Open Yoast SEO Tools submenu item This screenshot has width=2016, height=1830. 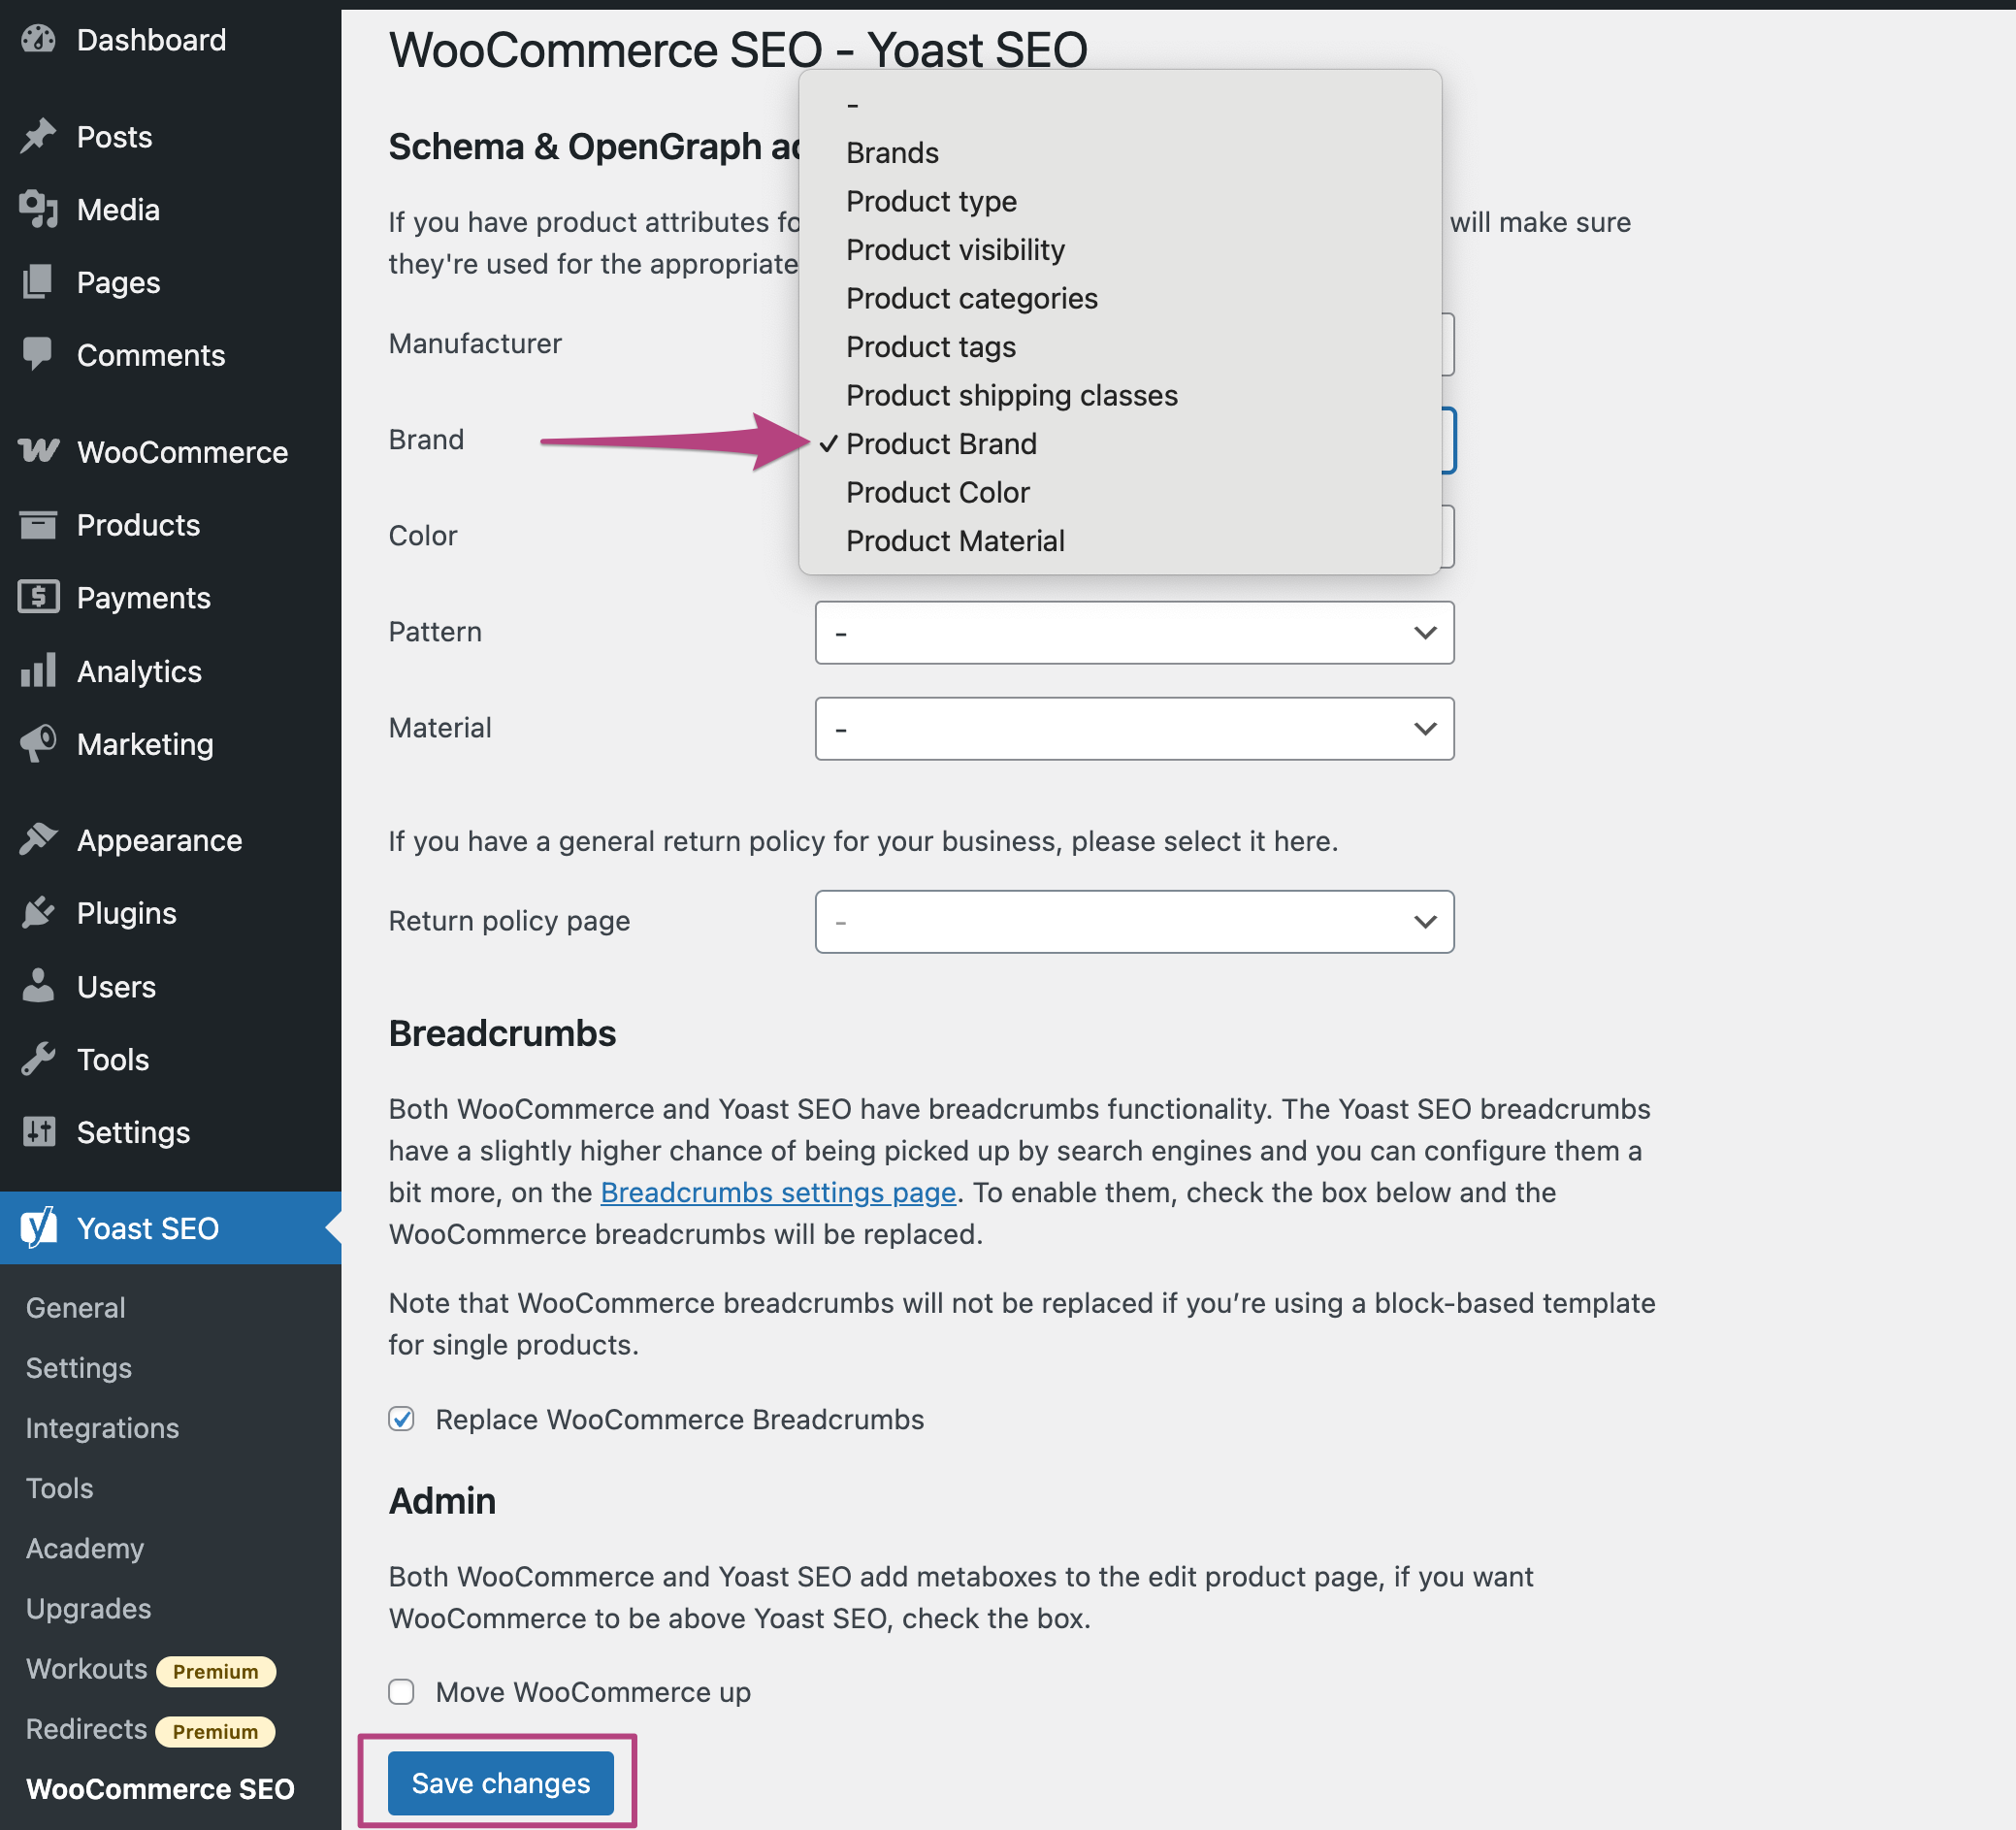point(60,1487)
